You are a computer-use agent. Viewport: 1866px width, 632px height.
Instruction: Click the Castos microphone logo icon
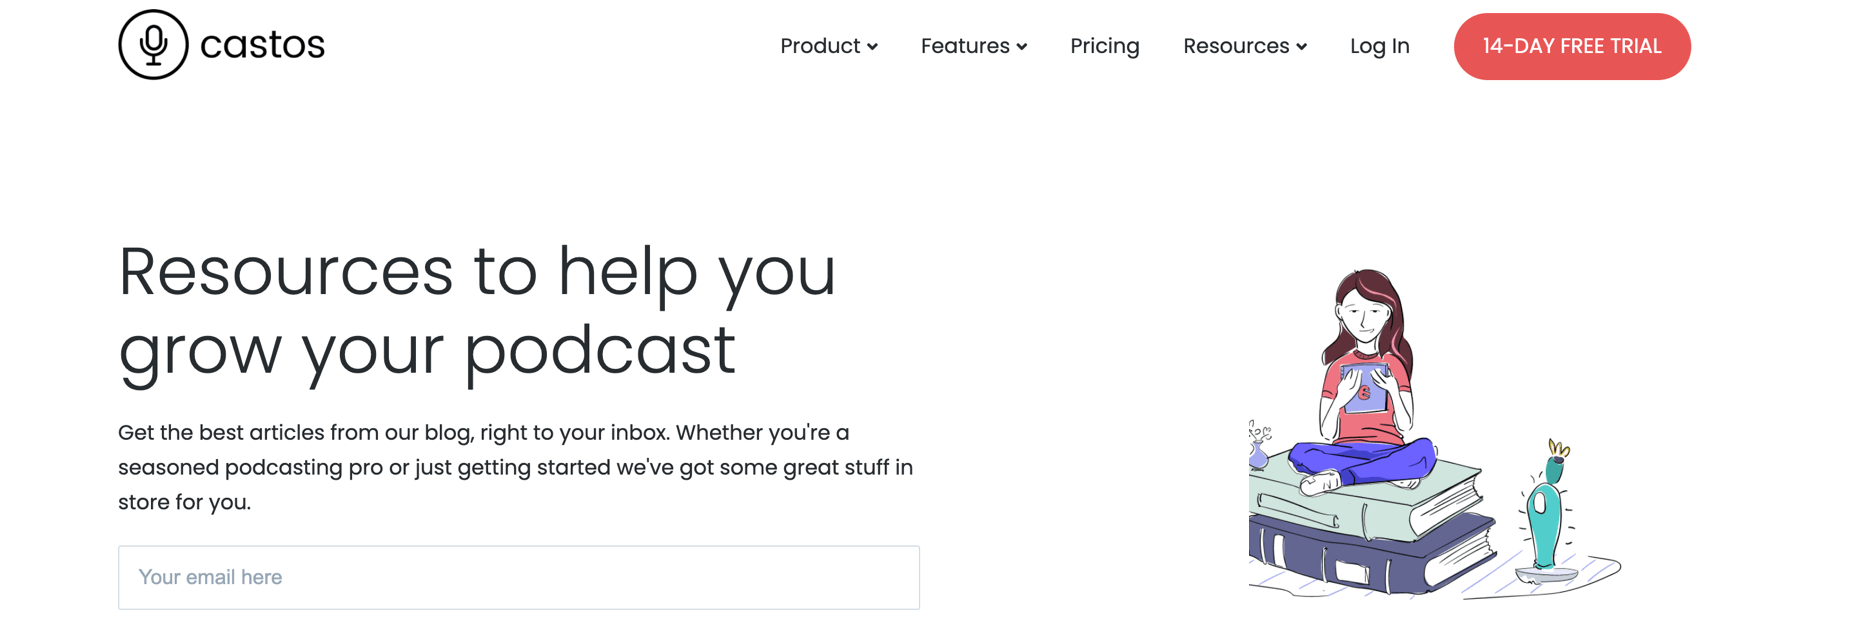(153, 45)
